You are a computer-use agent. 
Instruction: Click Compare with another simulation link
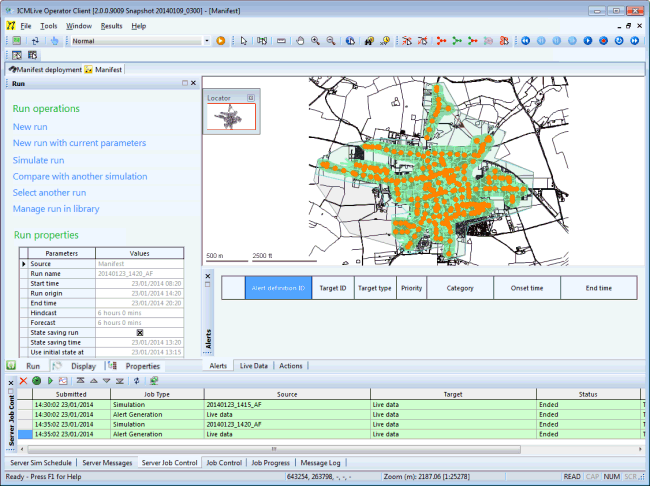(80, 176)
